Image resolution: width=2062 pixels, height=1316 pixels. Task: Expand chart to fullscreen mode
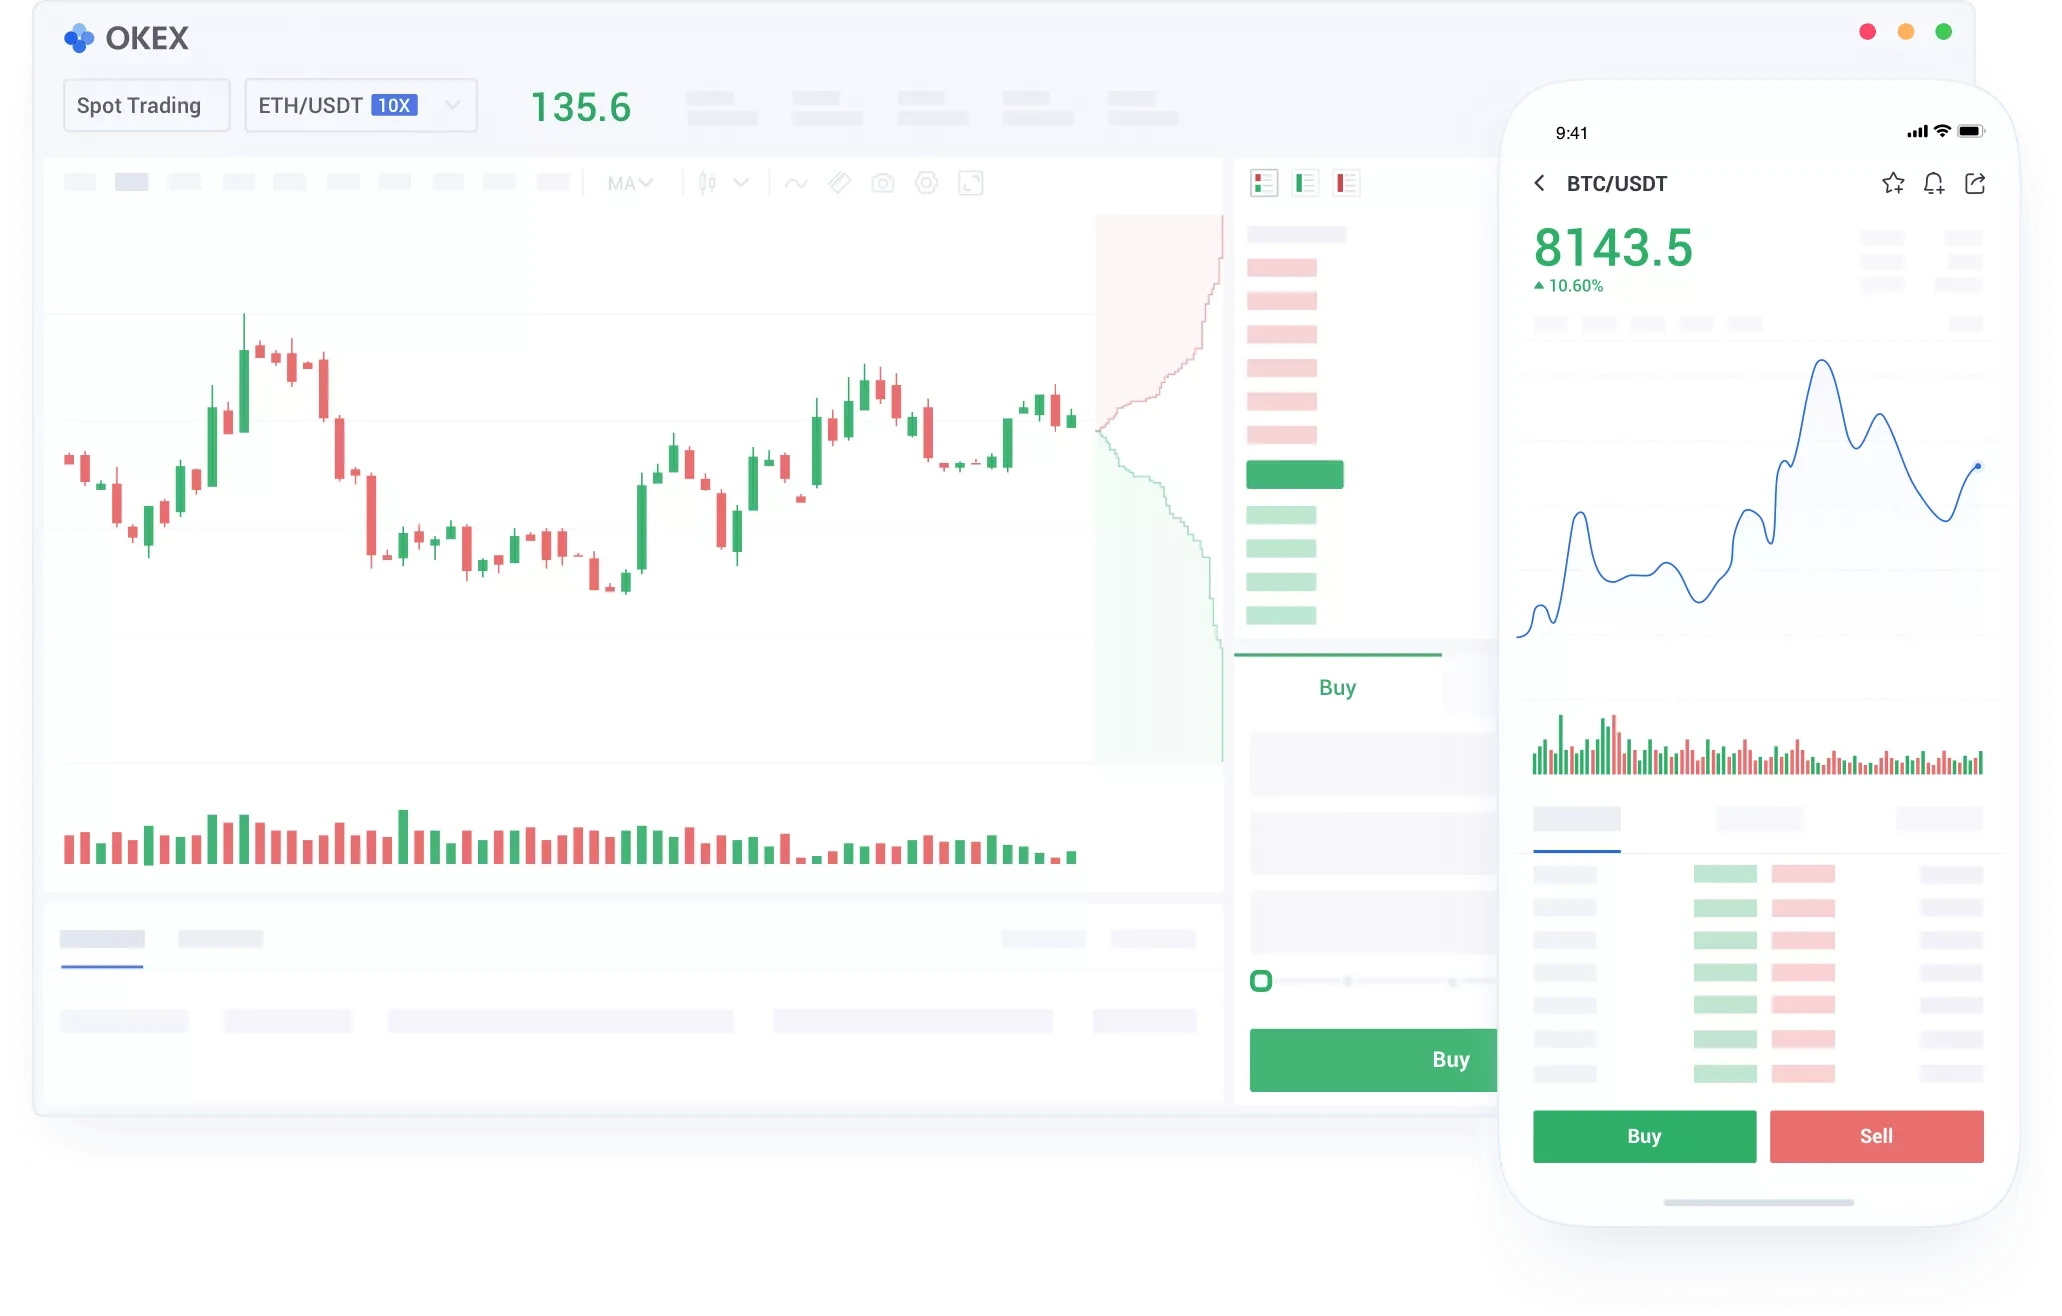[x=971, y=183]
